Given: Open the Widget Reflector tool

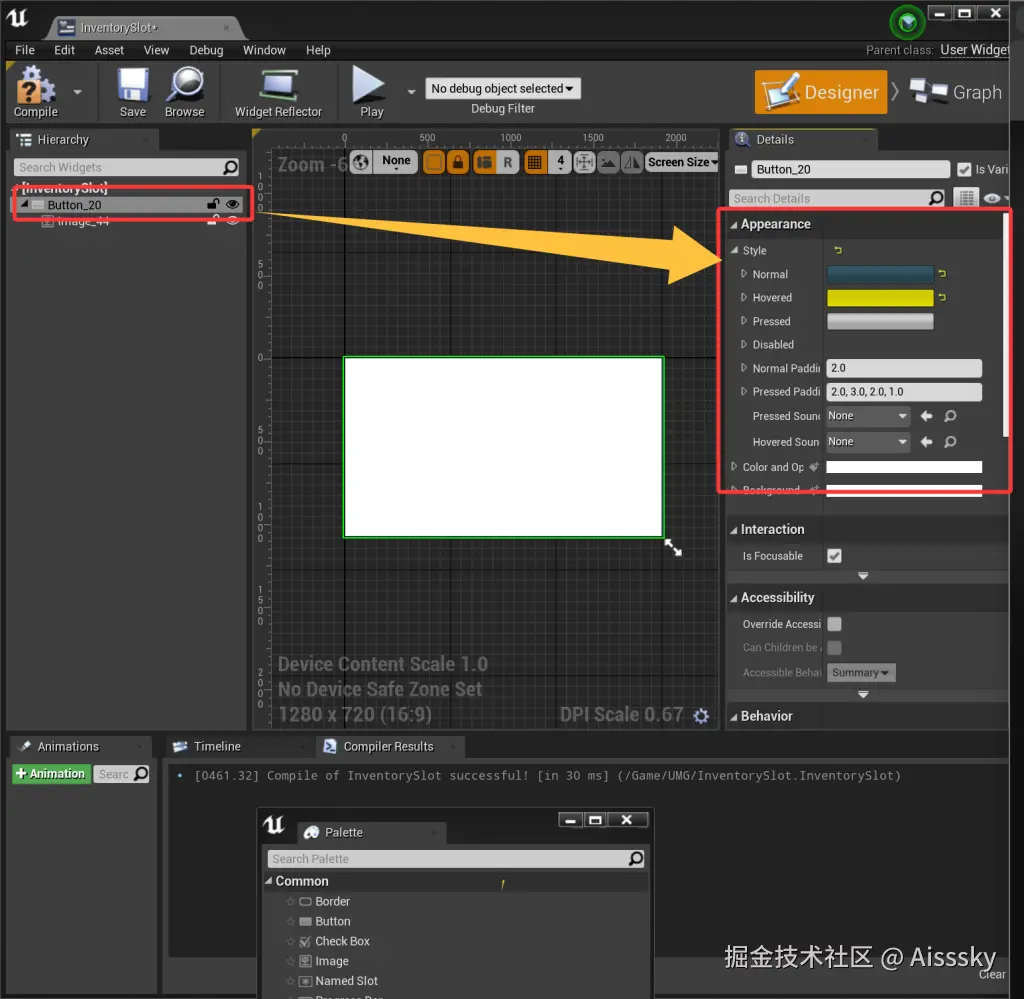Looking at the screenshot, I should coord(278,92).
